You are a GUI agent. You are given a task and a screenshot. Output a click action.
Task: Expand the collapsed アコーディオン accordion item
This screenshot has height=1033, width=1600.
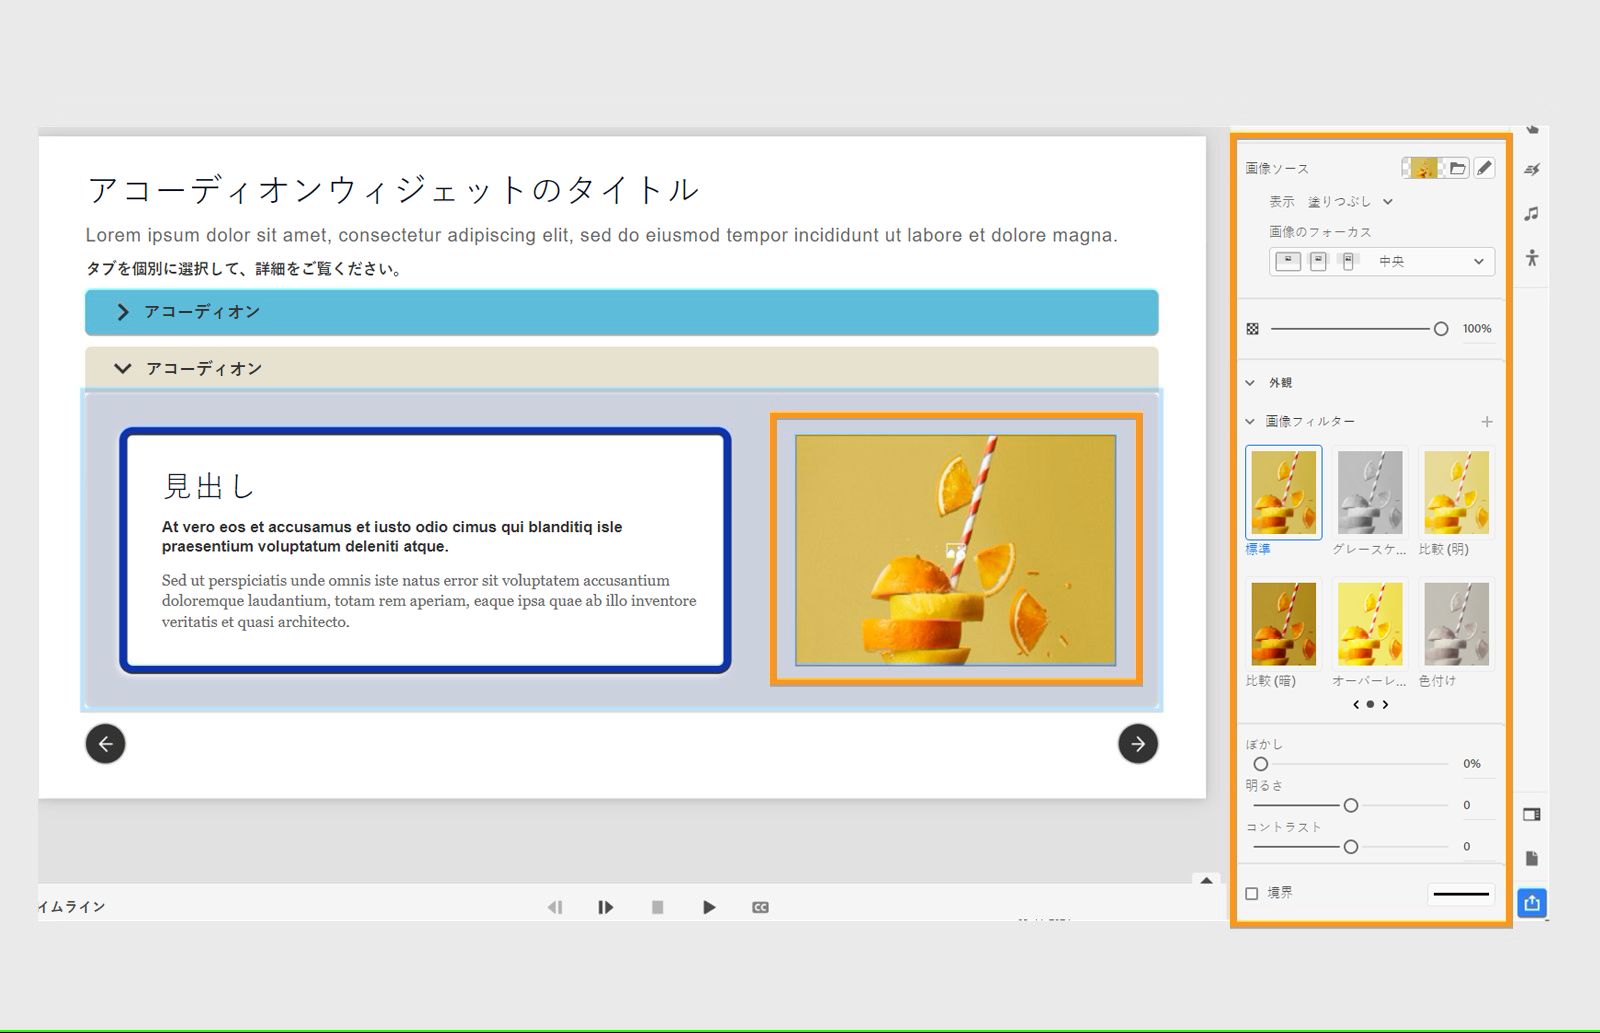(x=200, y=312)
